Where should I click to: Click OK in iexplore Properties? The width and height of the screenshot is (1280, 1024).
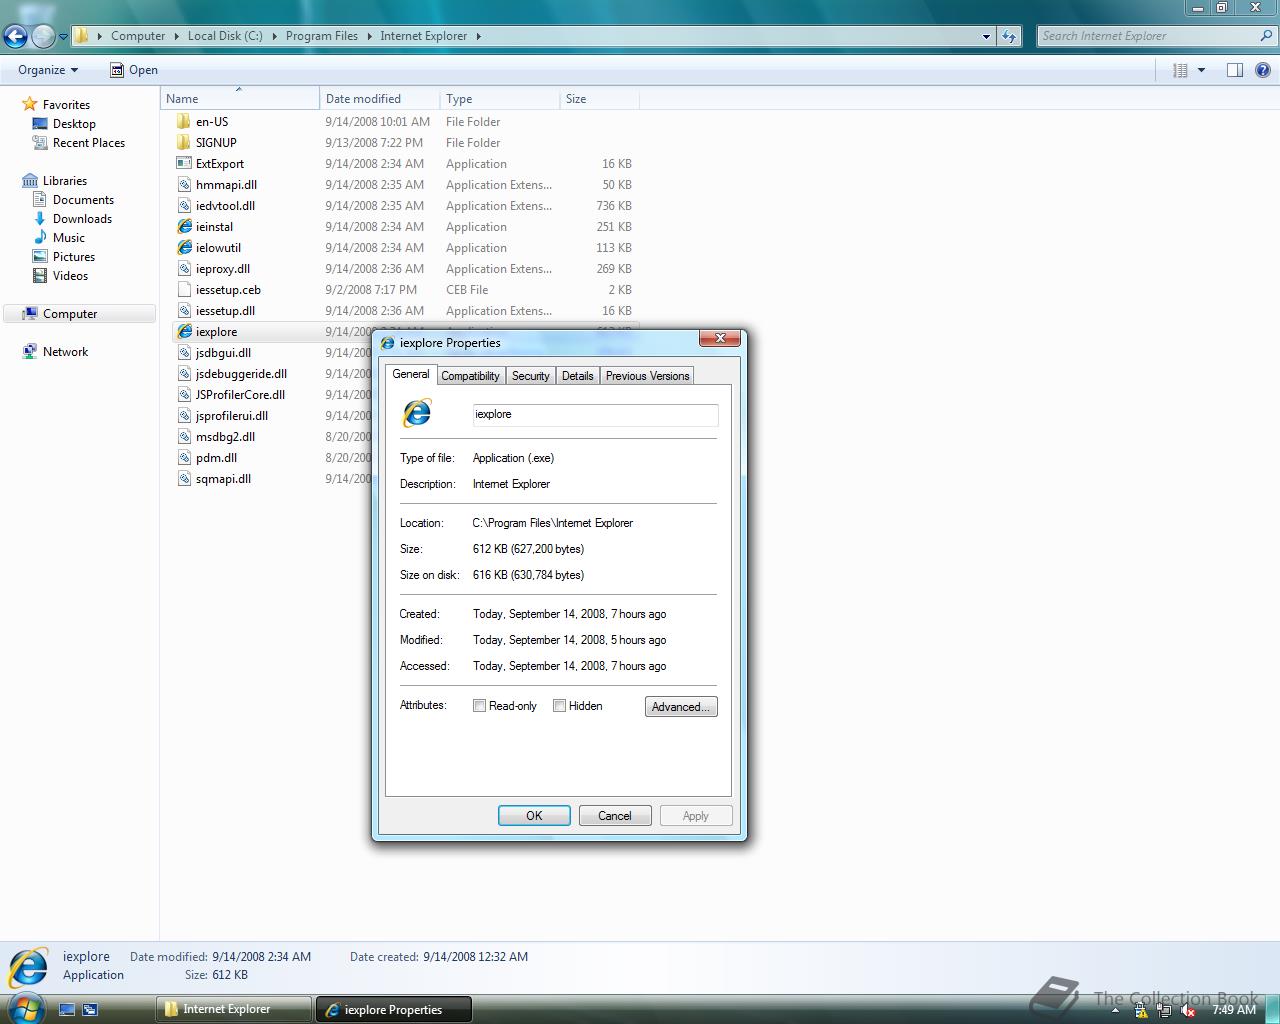pyautogui.click(x=534, y=816)
